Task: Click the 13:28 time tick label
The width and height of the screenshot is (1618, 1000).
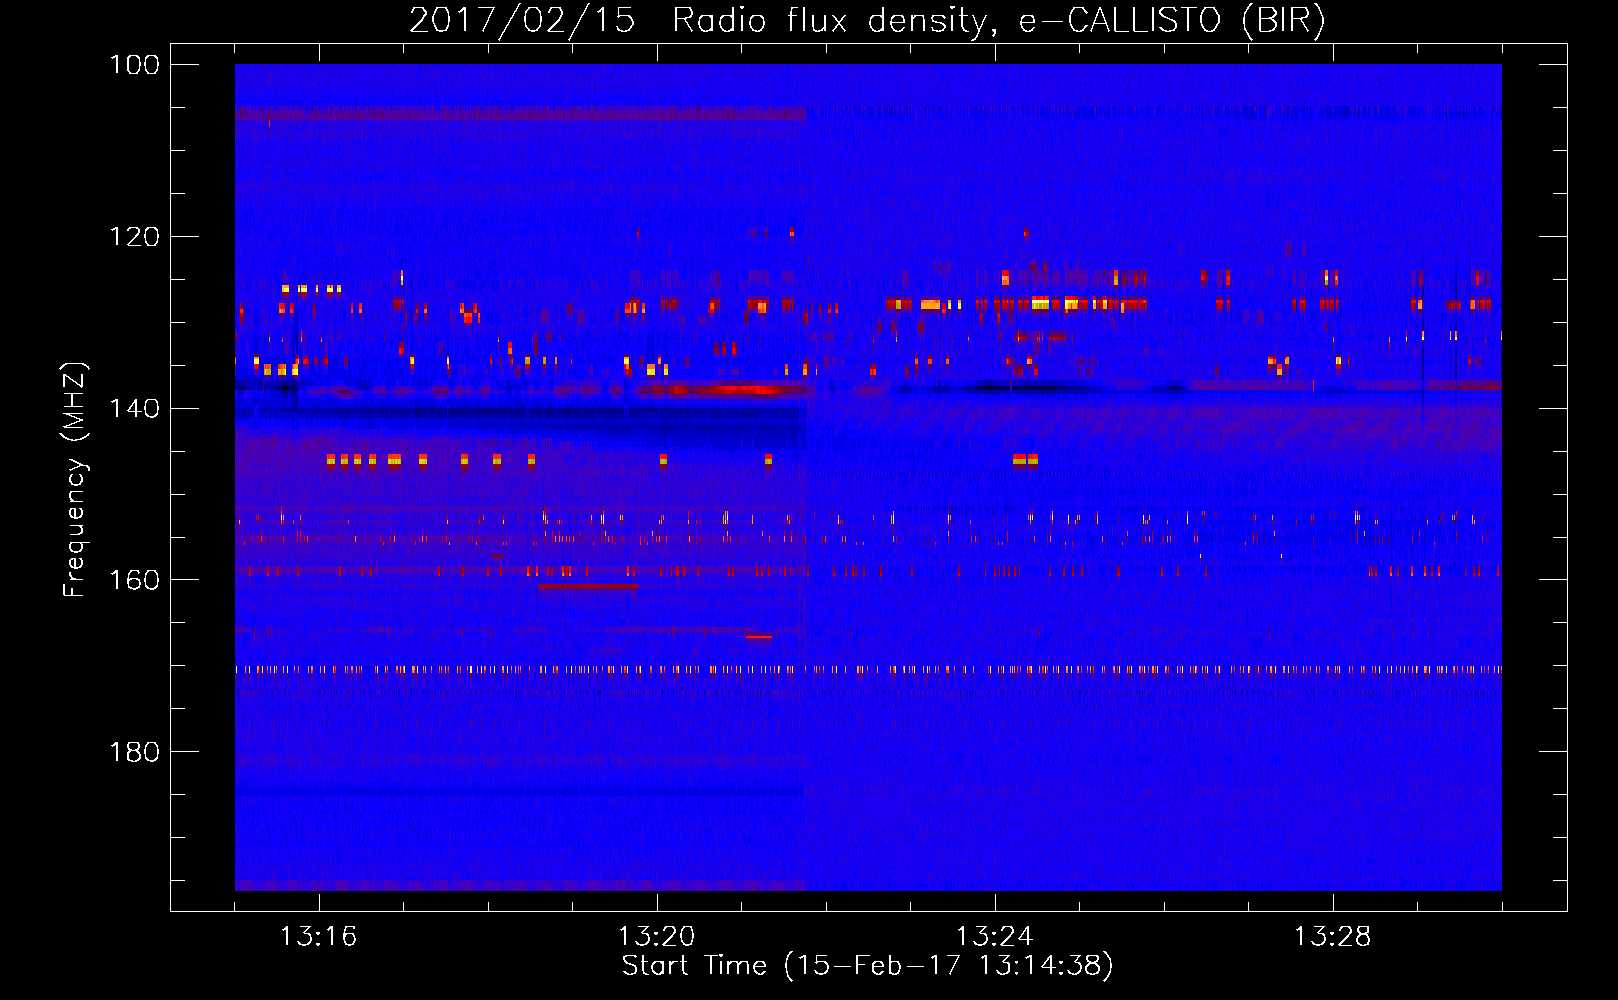Action: [1332, 937]
